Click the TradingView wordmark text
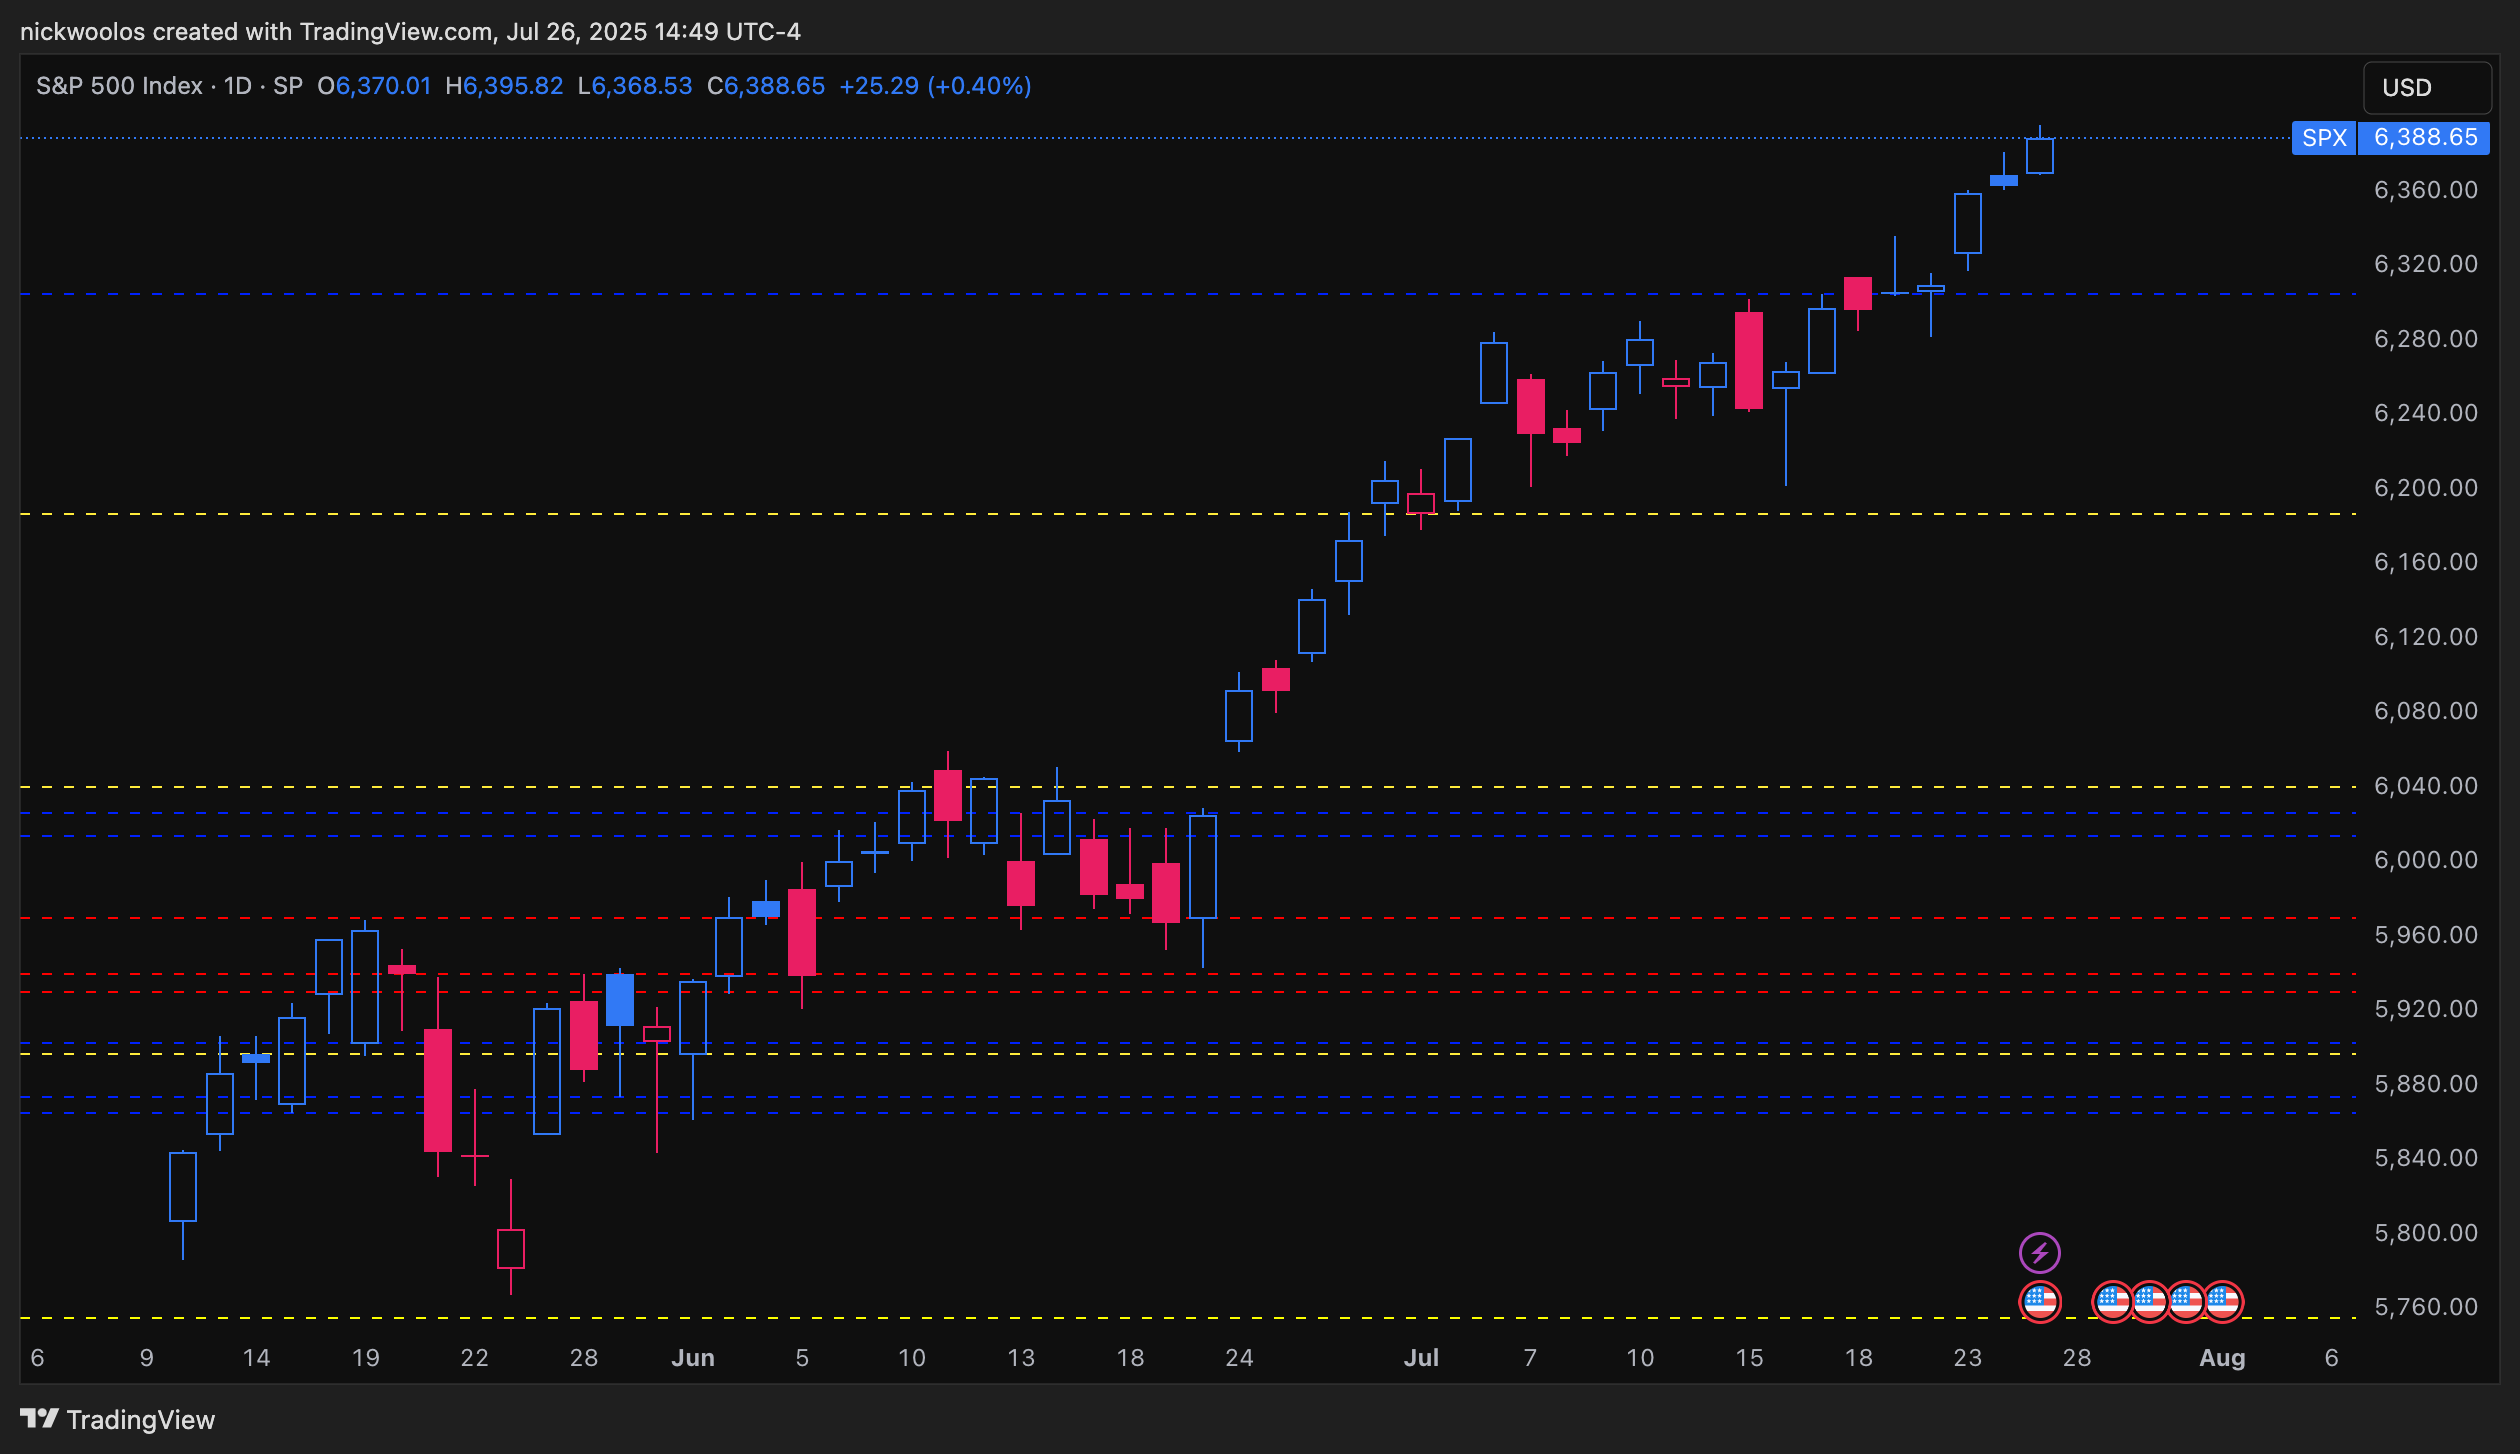This screenshot has width=2520, height=1454. point(140,1420)
